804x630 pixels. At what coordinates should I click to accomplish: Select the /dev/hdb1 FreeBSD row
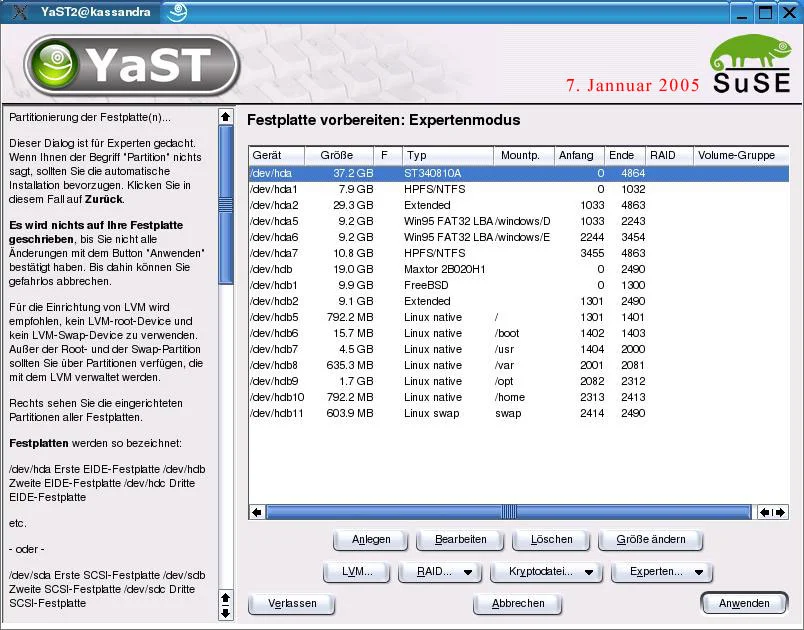click(x=518, y=285)
